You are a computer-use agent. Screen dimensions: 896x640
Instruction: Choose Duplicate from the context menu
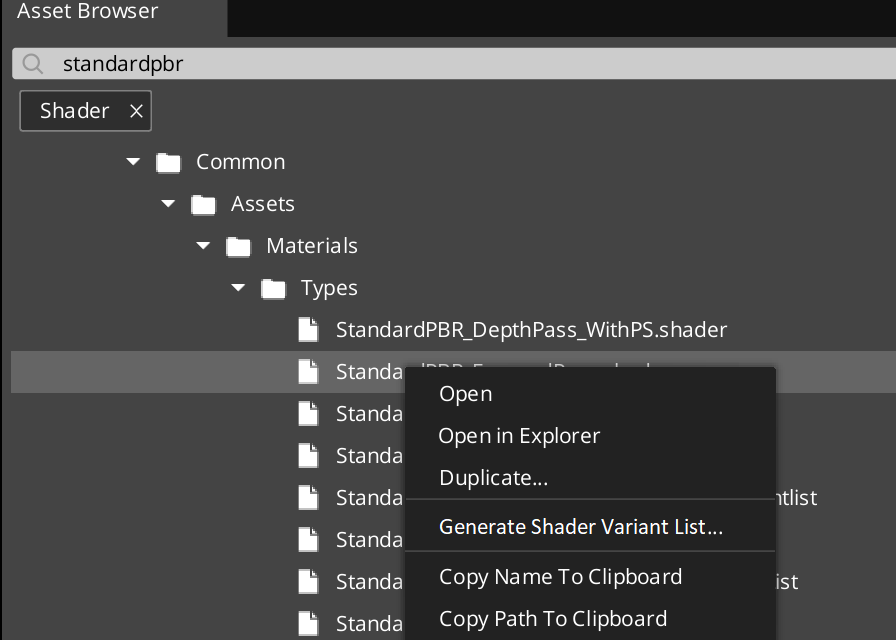click(x=492, y=477)
